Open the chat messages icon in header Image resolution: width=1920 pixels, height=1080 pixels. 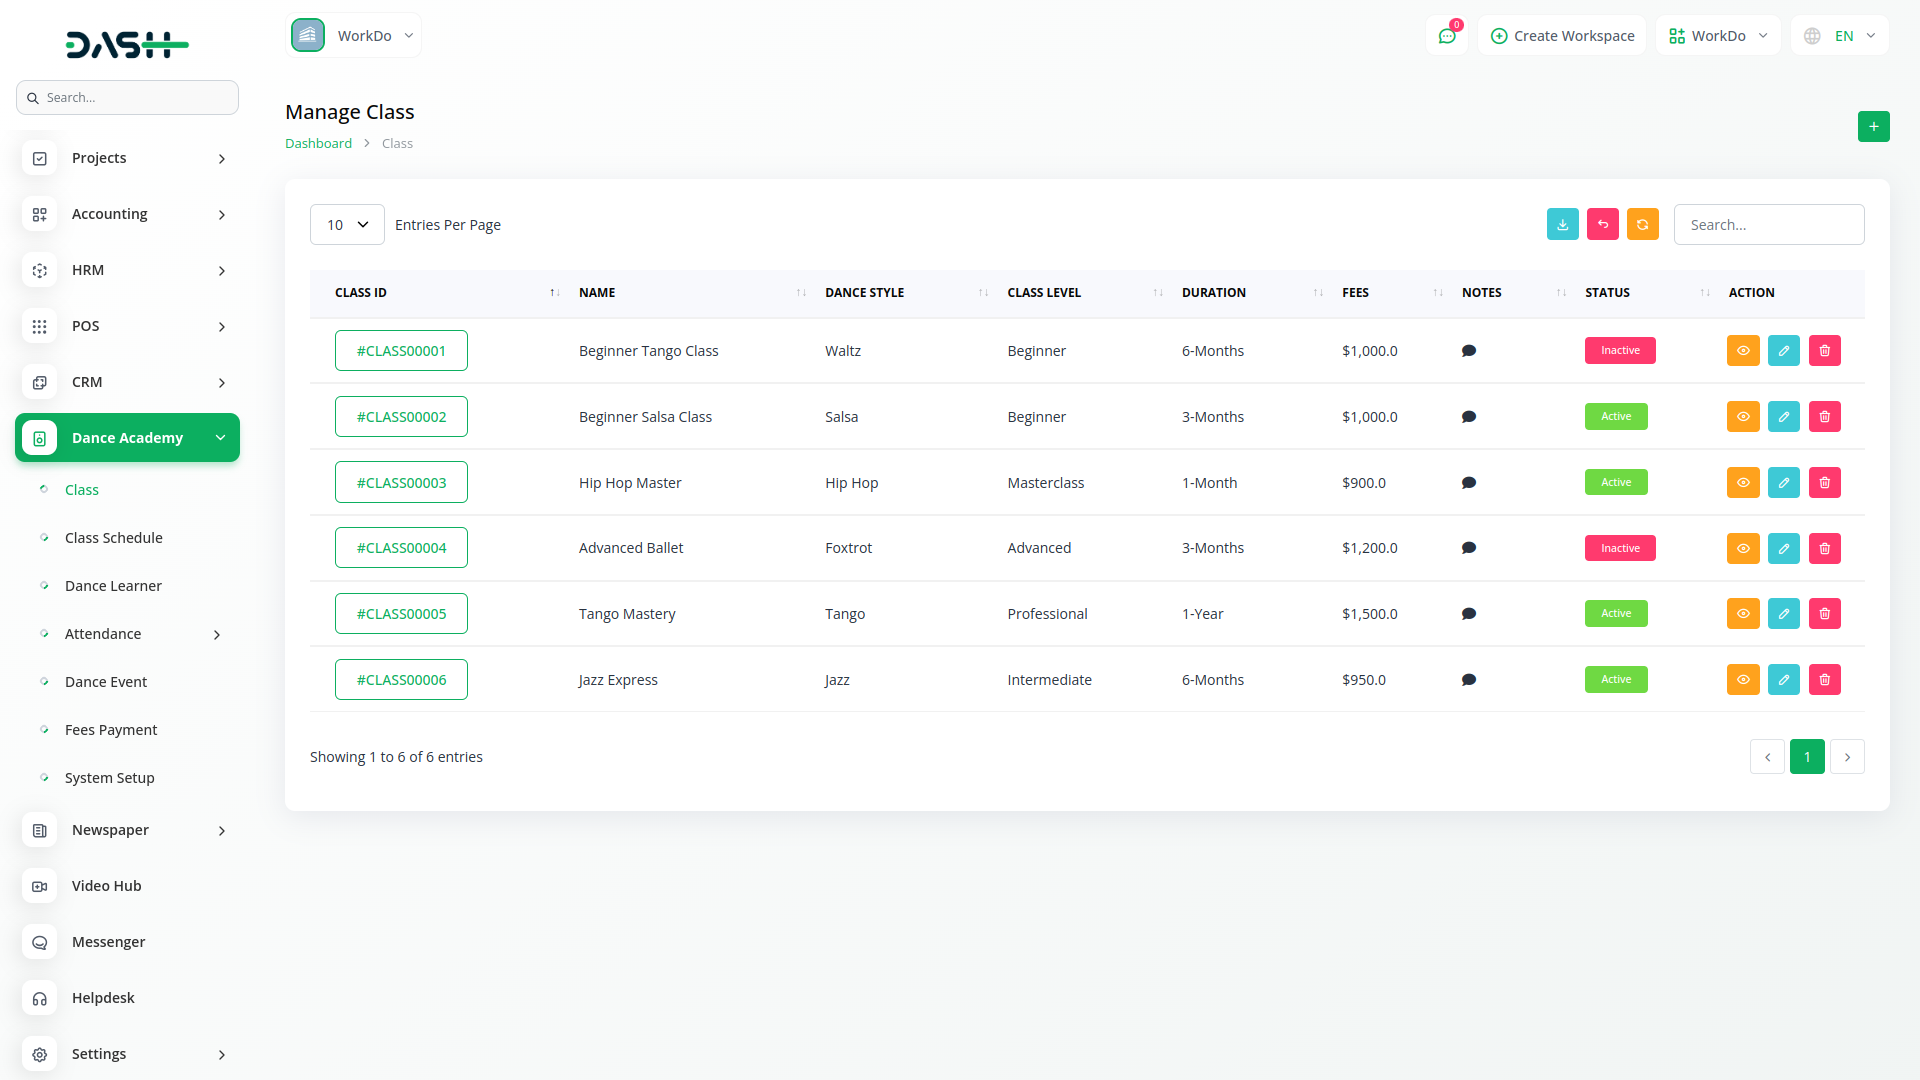pos(1446,36)
